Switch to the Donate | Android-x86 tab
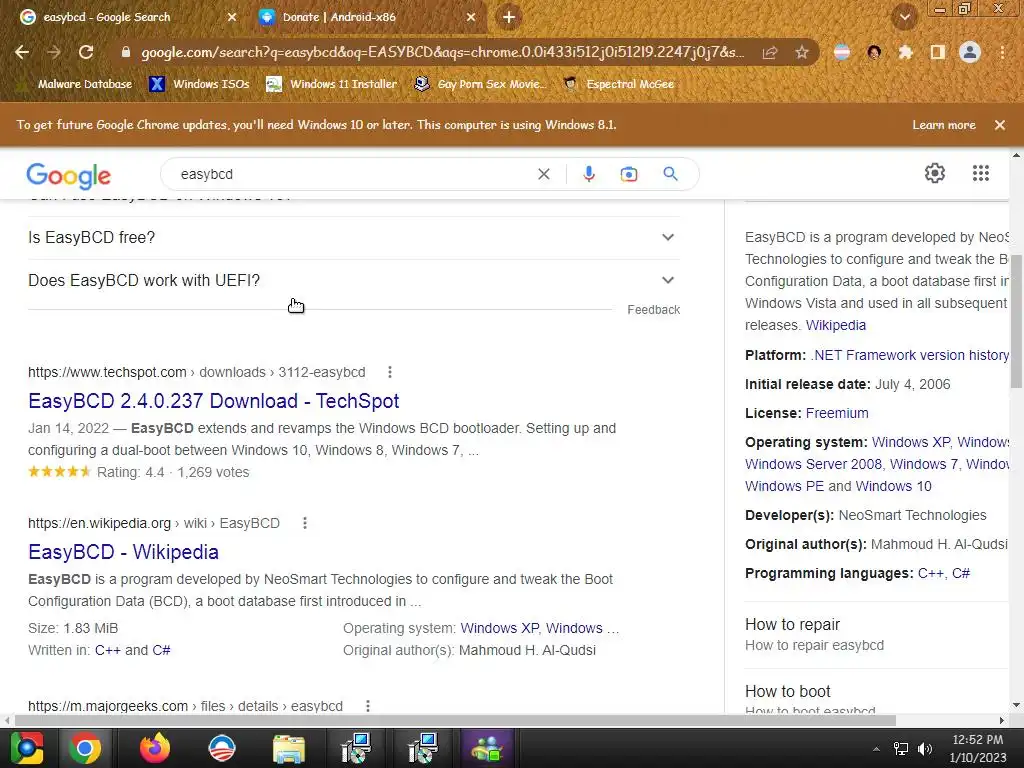 tap(367, 18)
